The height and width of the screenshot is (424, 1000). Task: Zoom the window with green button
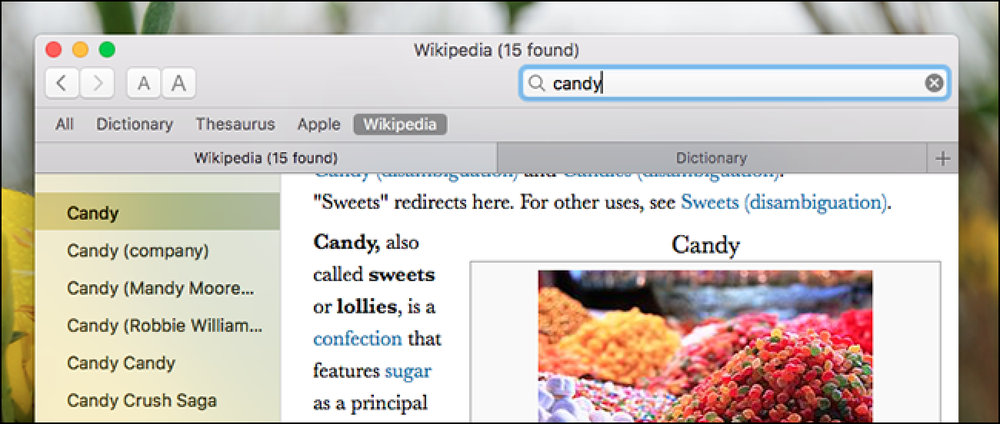pos(107,50)
